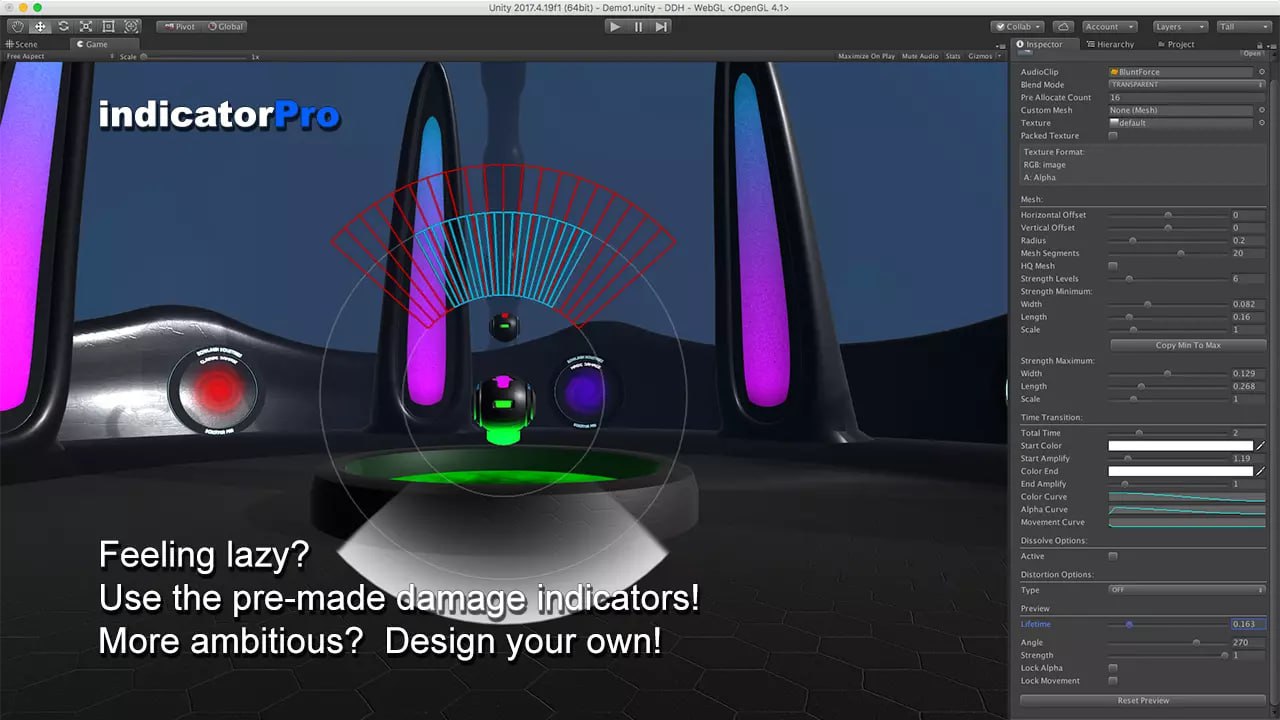
Task: Switch to the Scene tab
Action: click(22, 44)
